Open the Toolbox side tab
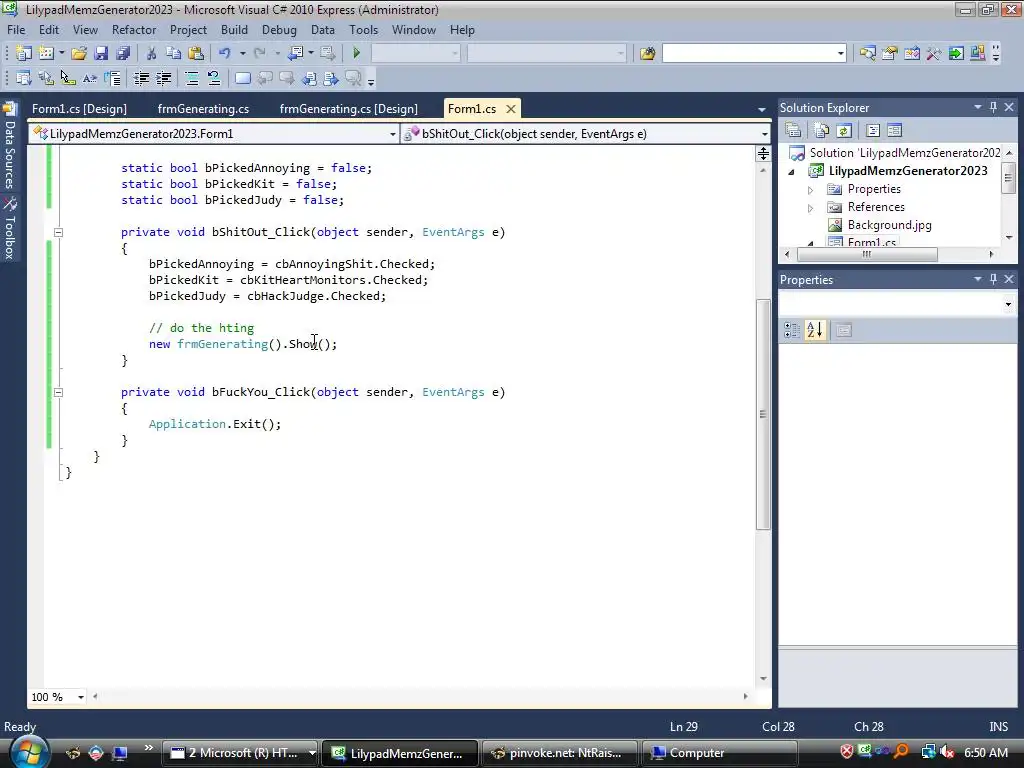 [x=10, y=229]
